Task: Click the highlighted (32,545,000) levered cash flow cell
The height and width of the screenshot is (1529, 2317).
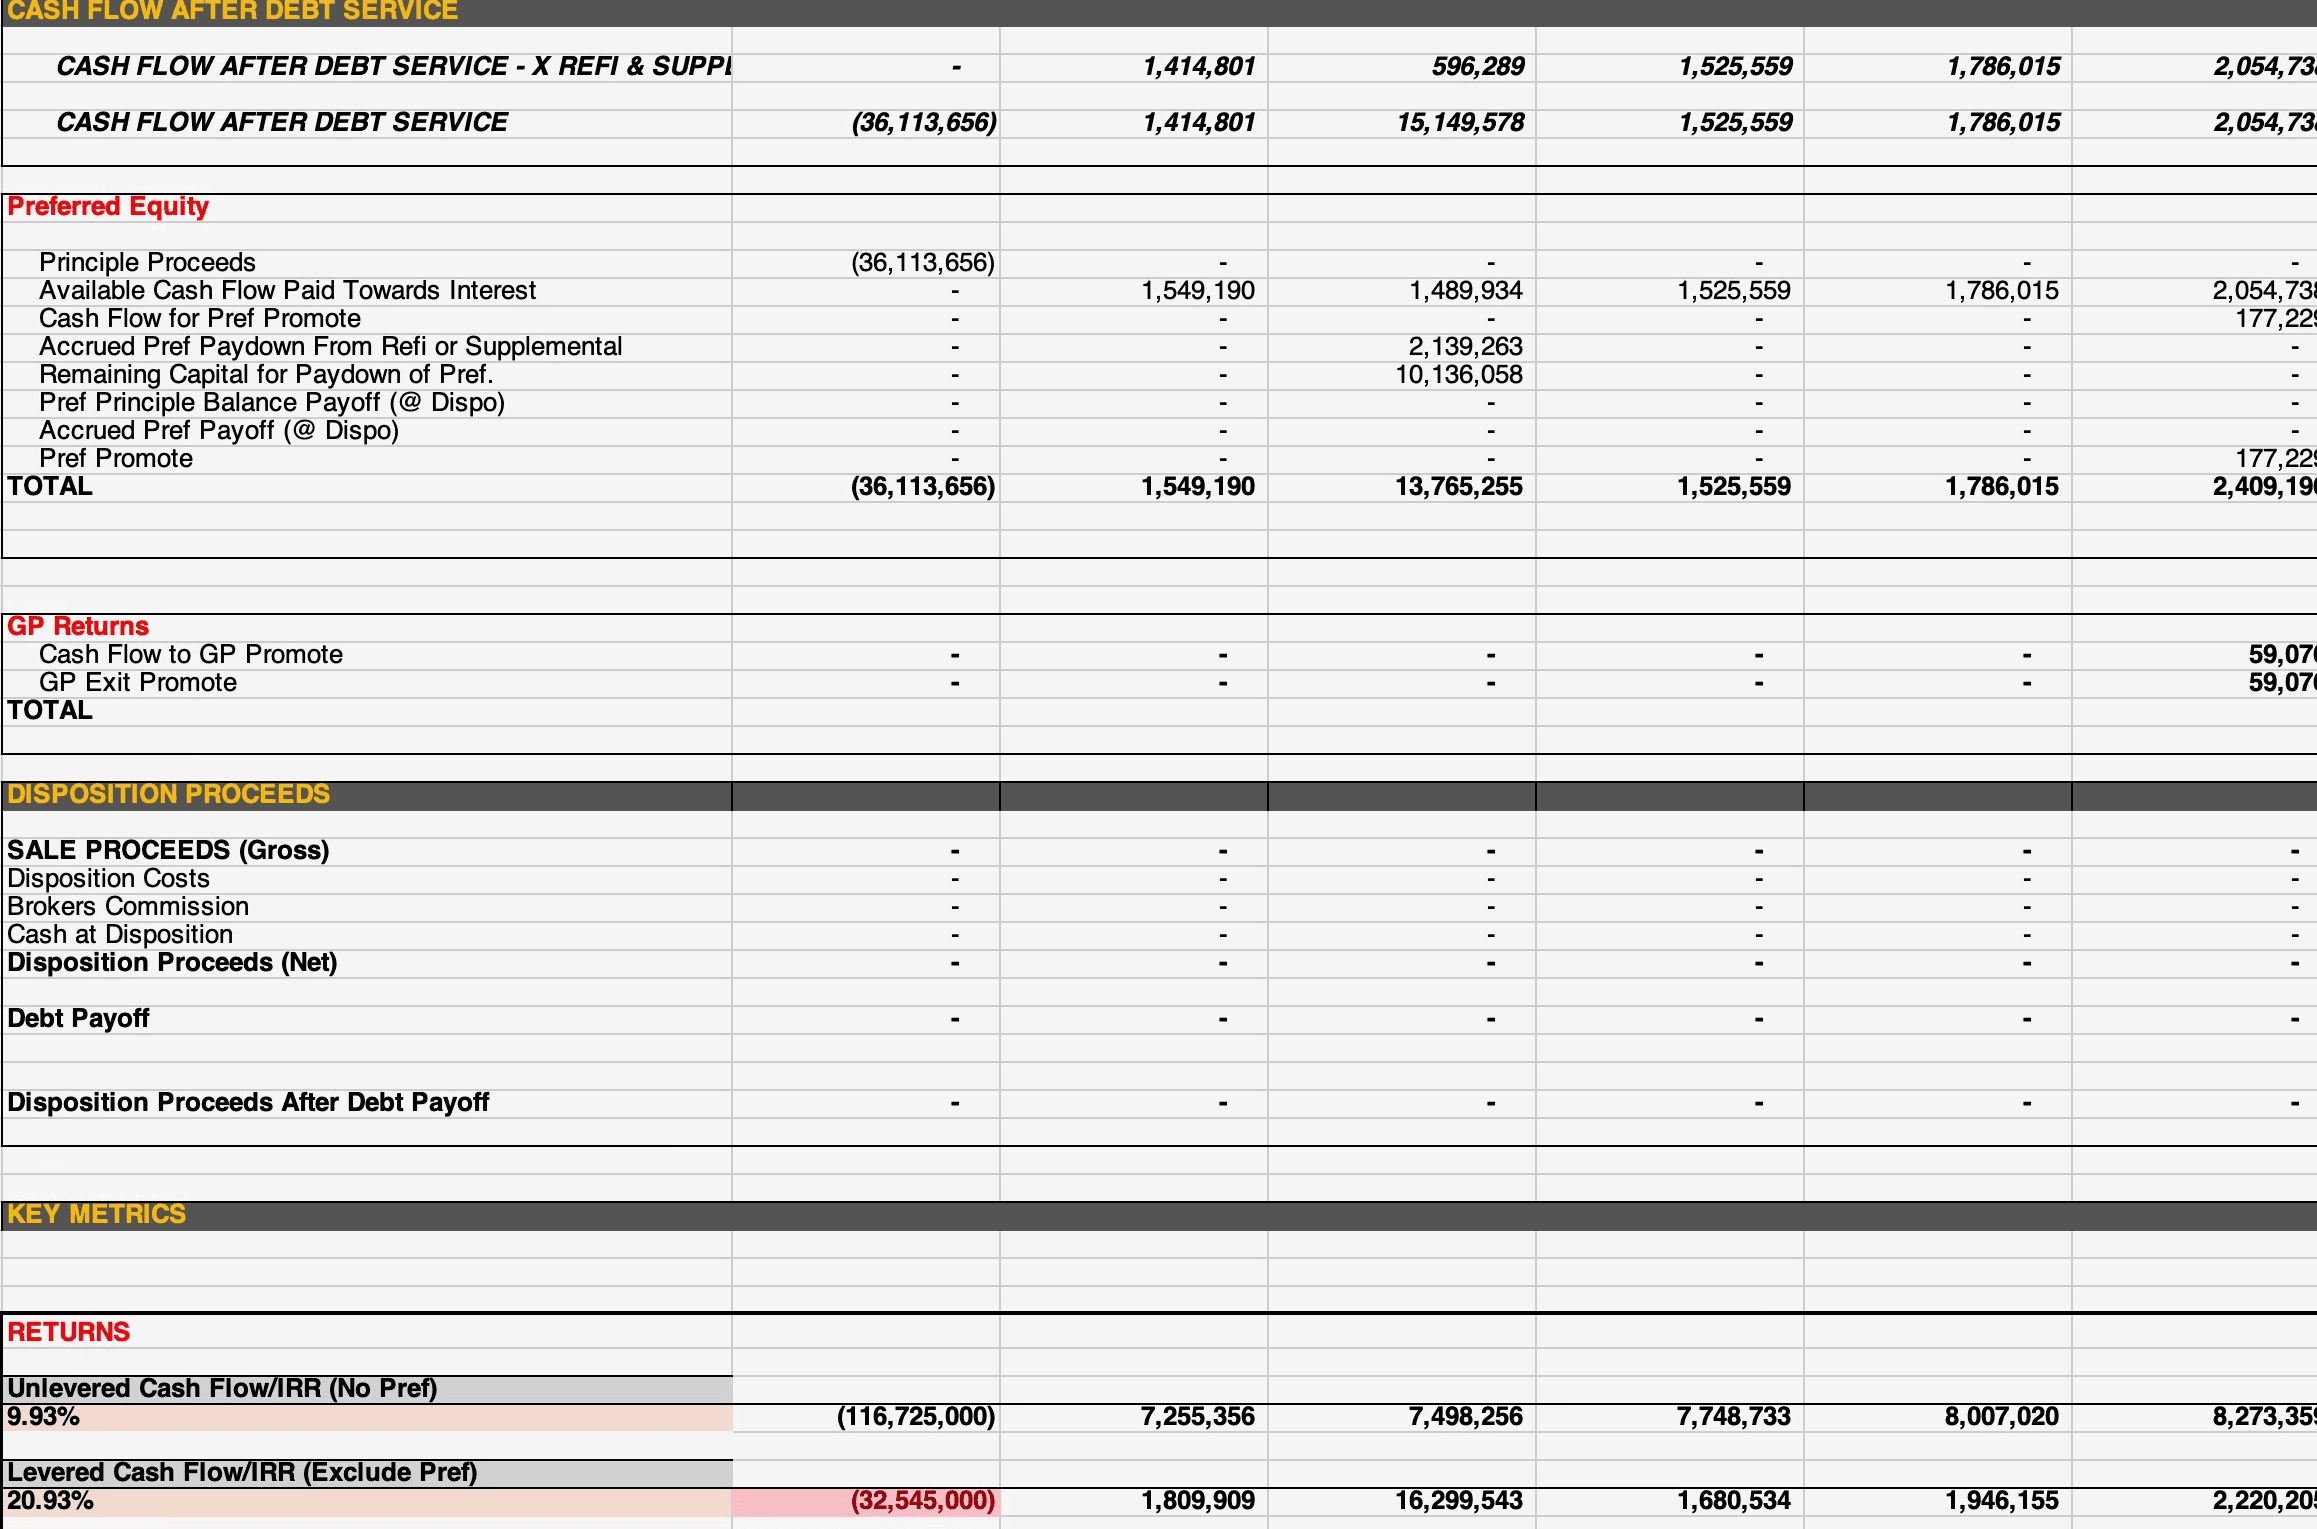Action: point(922,1501)
